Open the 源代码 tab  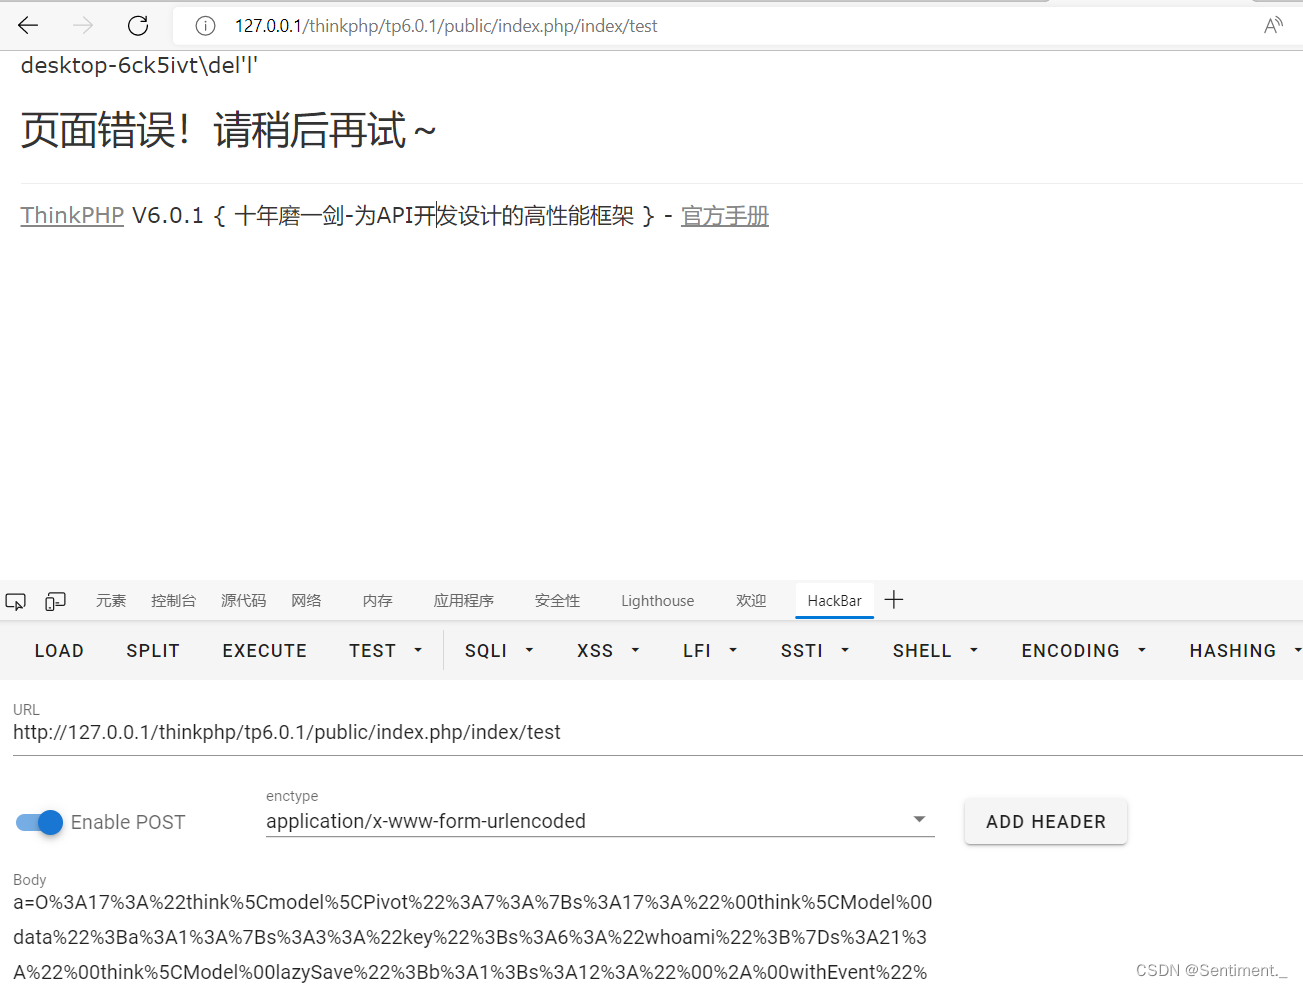tap(244, 601)
